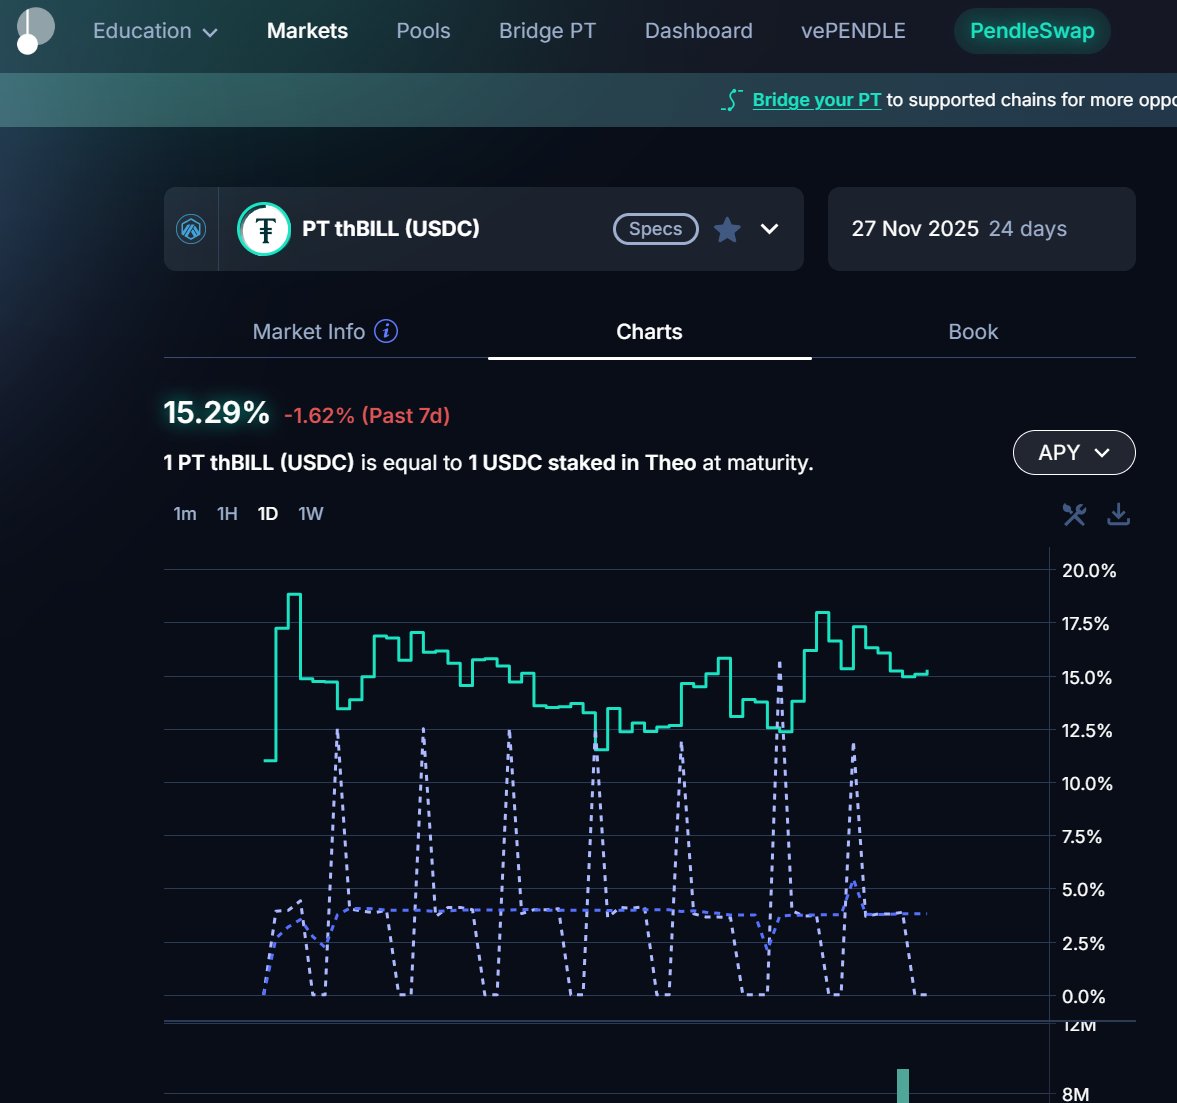Expand the Education menu dropdown
Image resolution: width=1177 pixels, height=1103 pixels.
click(155, 31)
